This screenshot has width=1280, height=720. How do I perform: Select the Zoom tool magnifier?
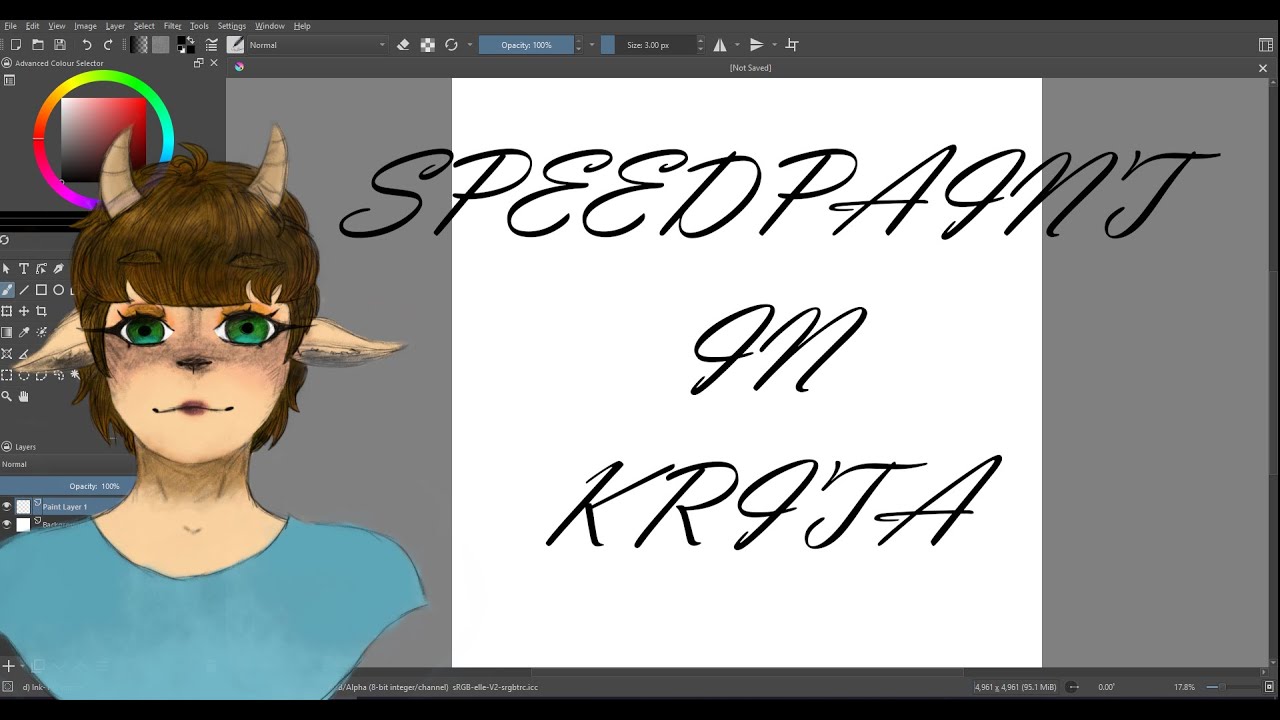[7, 396]
